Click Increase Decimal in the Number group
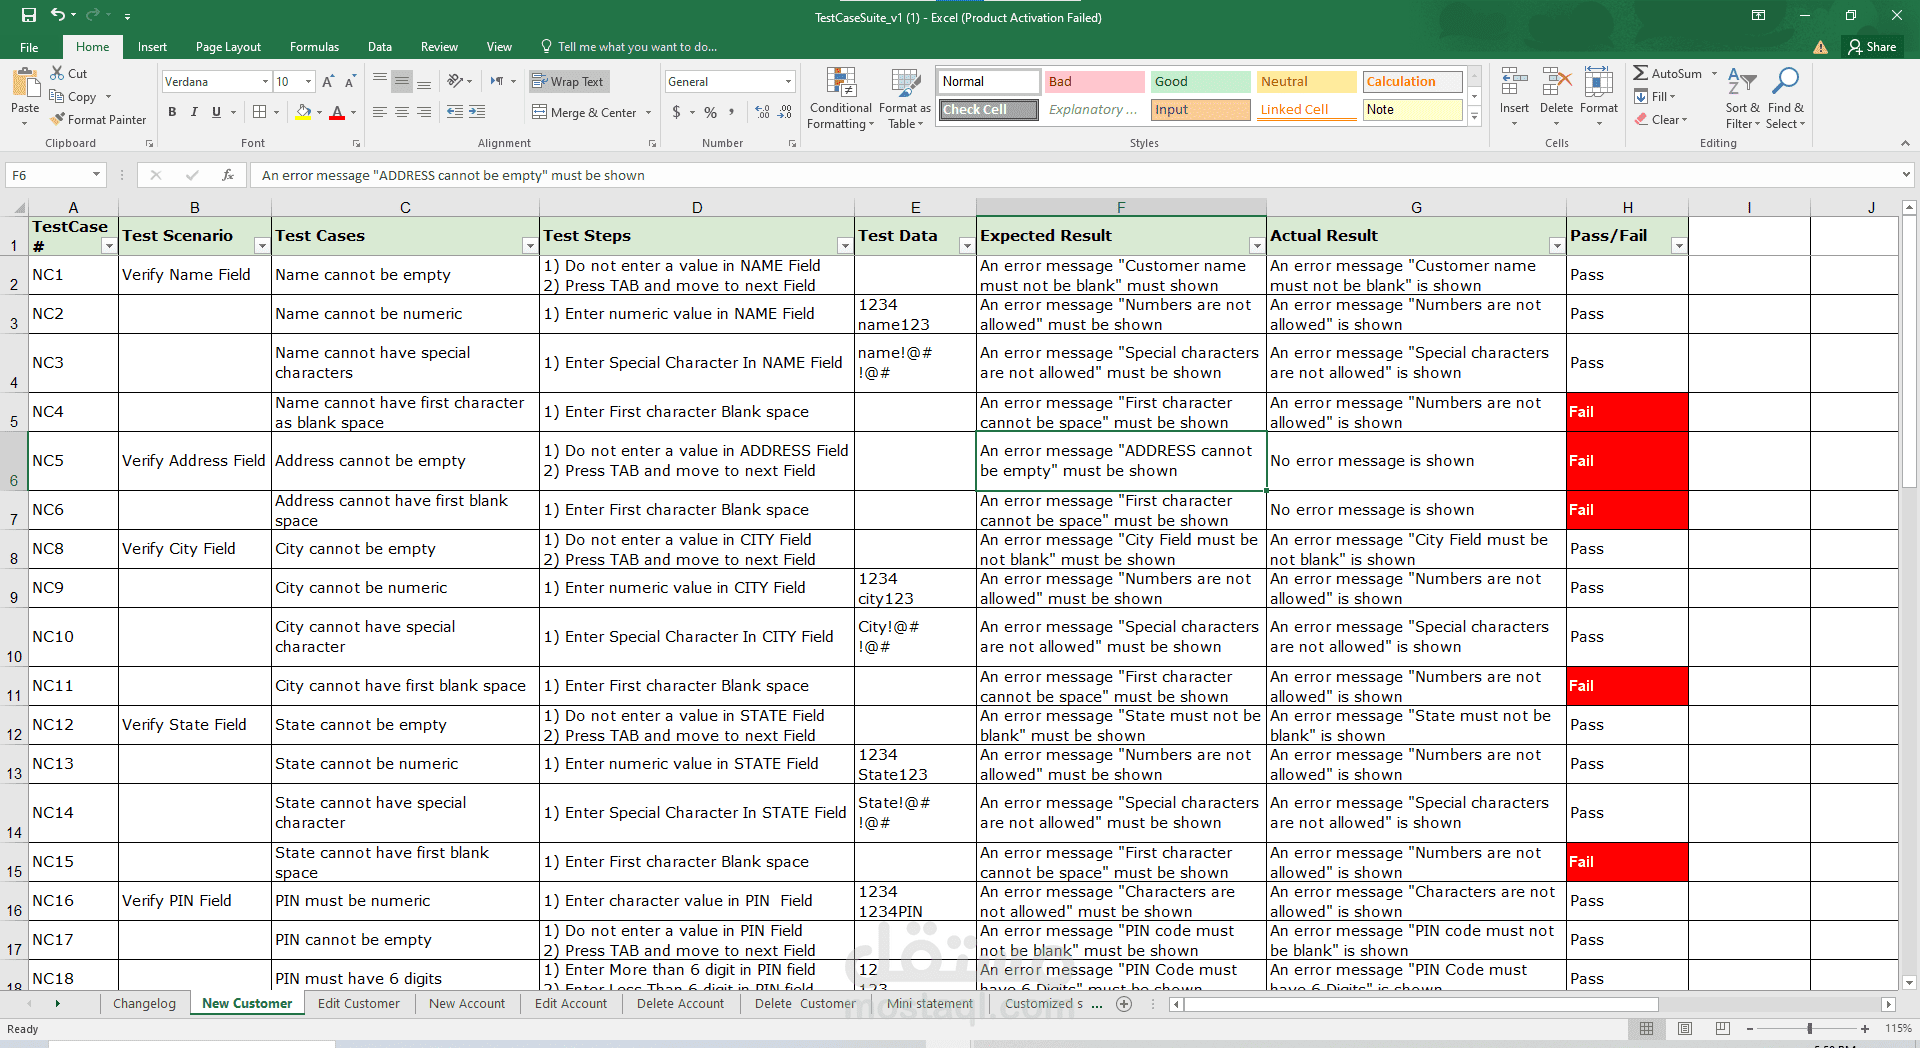Image resolution: width=1920 pixels, height=1048 pixels. [763, 112]
